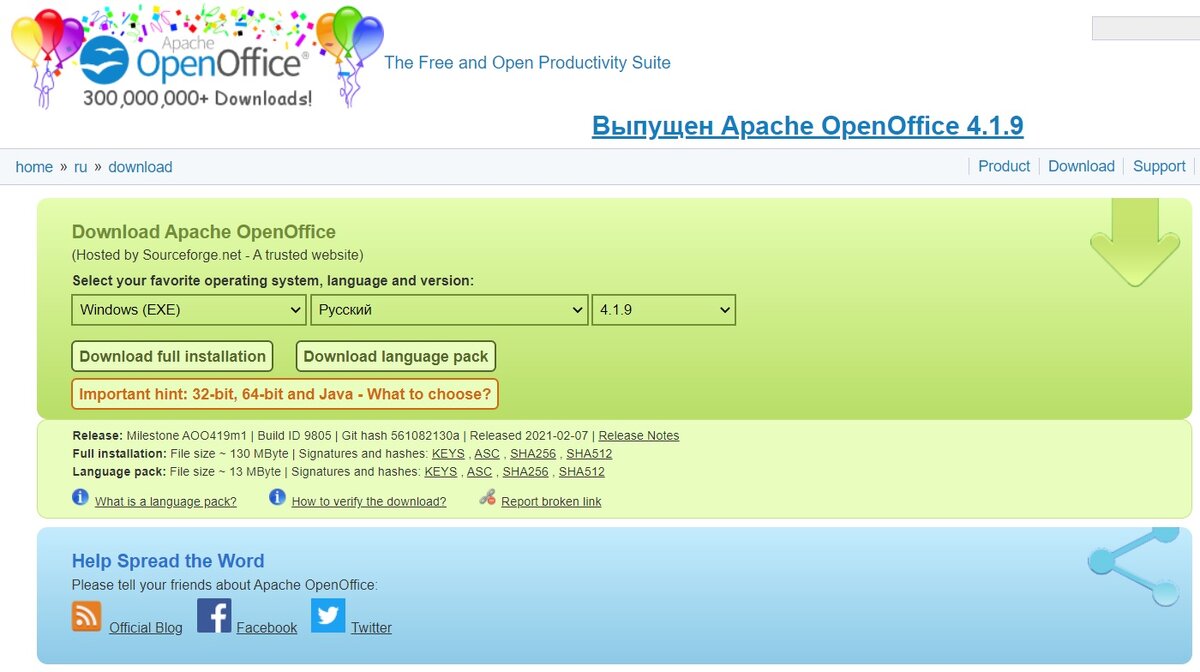Screen dimensions: 1200x672
Task: Open ASC link for Full installation
Action: pos(487,454)
